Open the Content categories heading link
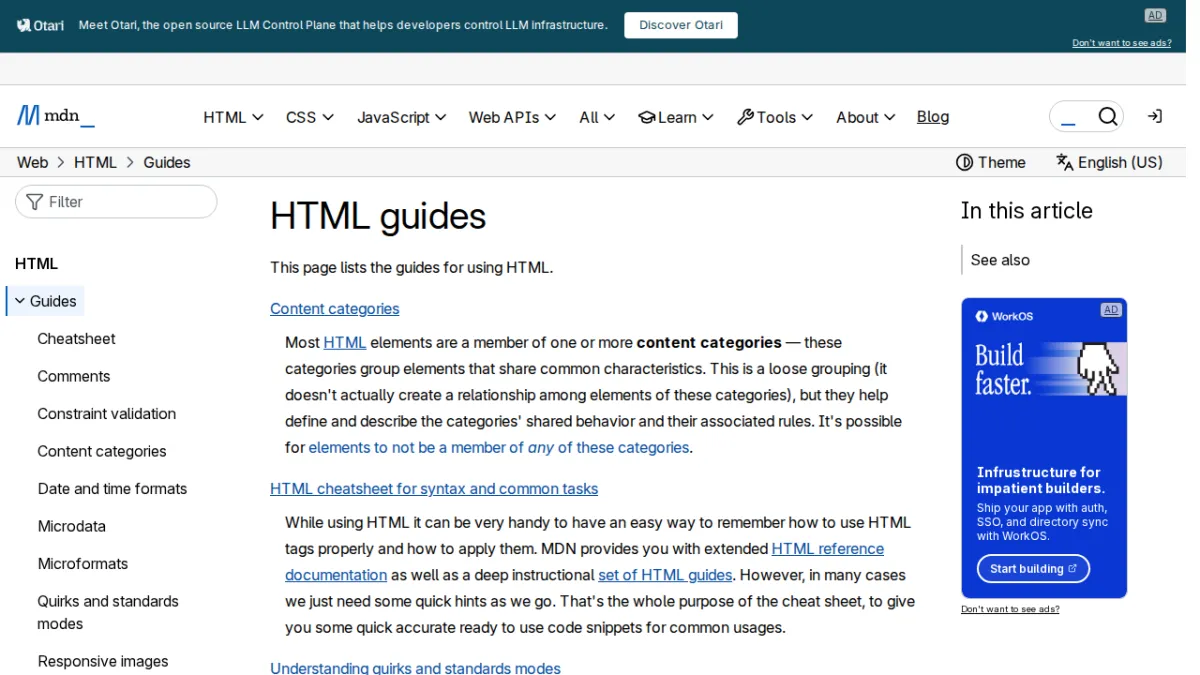The height and width of the screenshot is (675, 1200). tap(335, 309)
